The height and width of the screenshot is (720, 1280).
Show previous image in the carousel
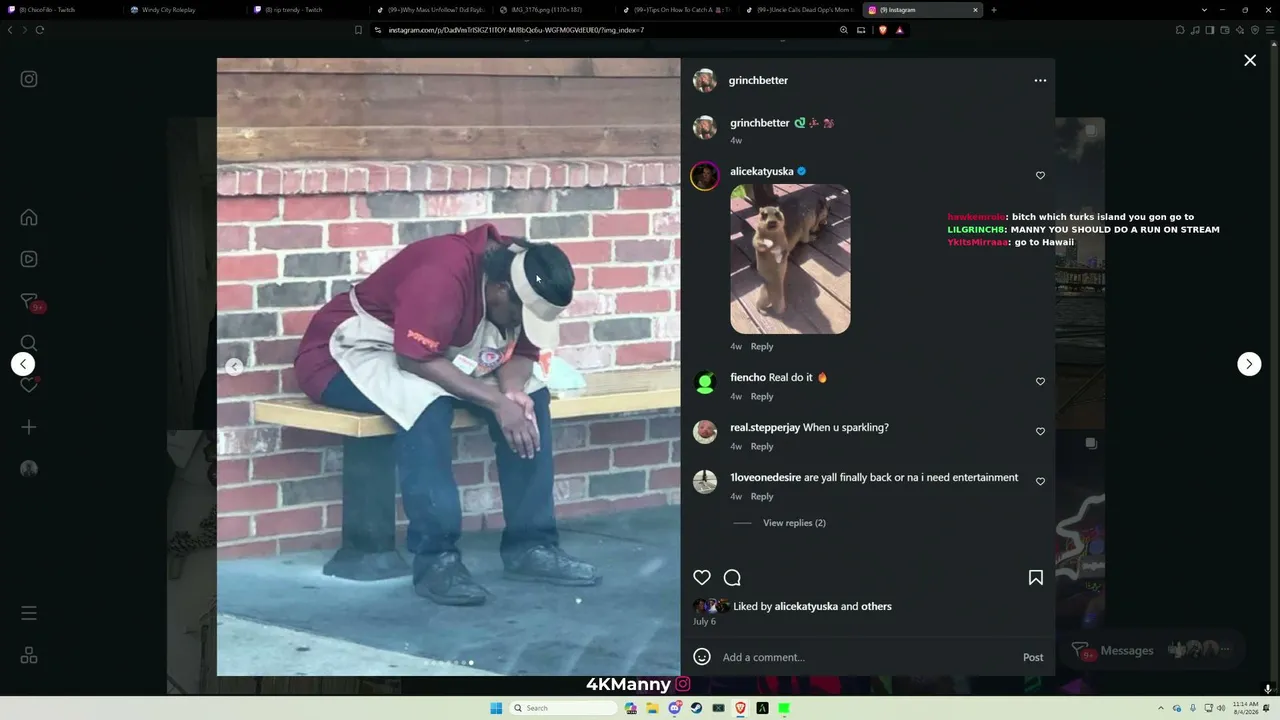point(233,367)
